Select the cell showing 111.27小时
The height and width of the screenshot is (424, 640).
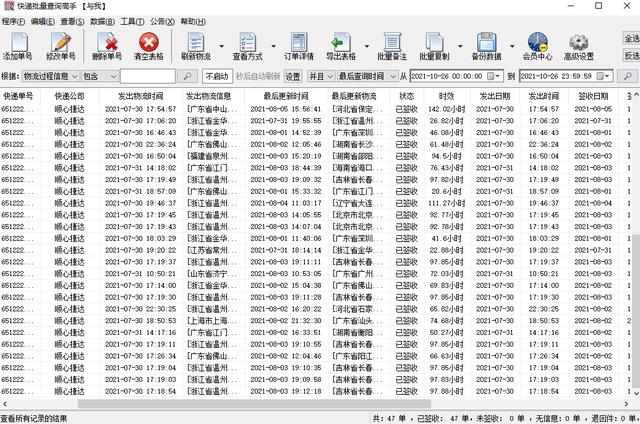[447, 203]
